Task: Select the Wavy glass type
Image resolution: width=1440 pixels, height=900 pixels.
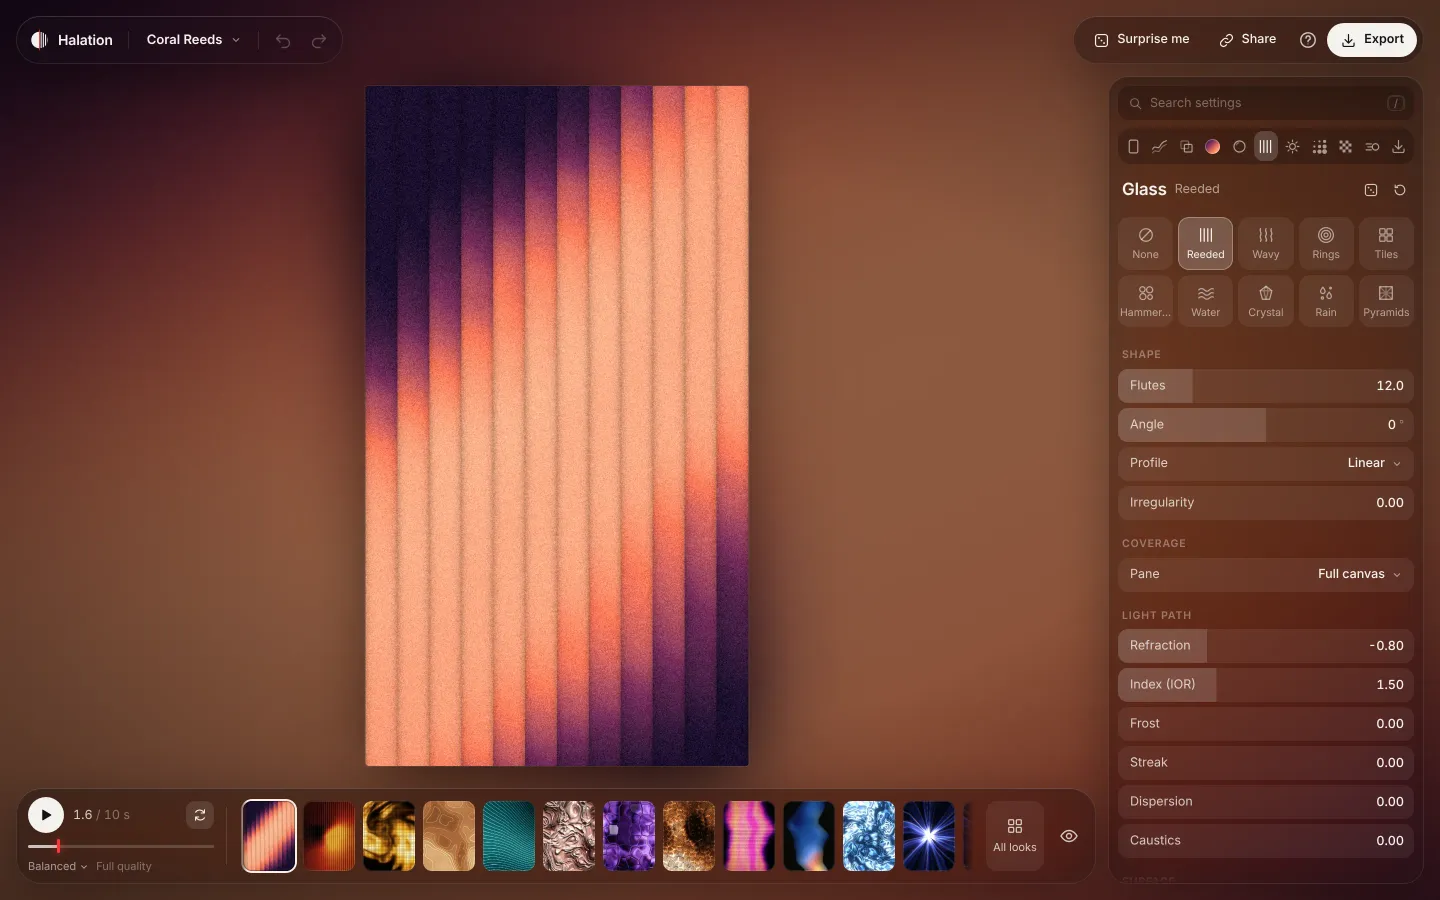Action: [1266, 243]
